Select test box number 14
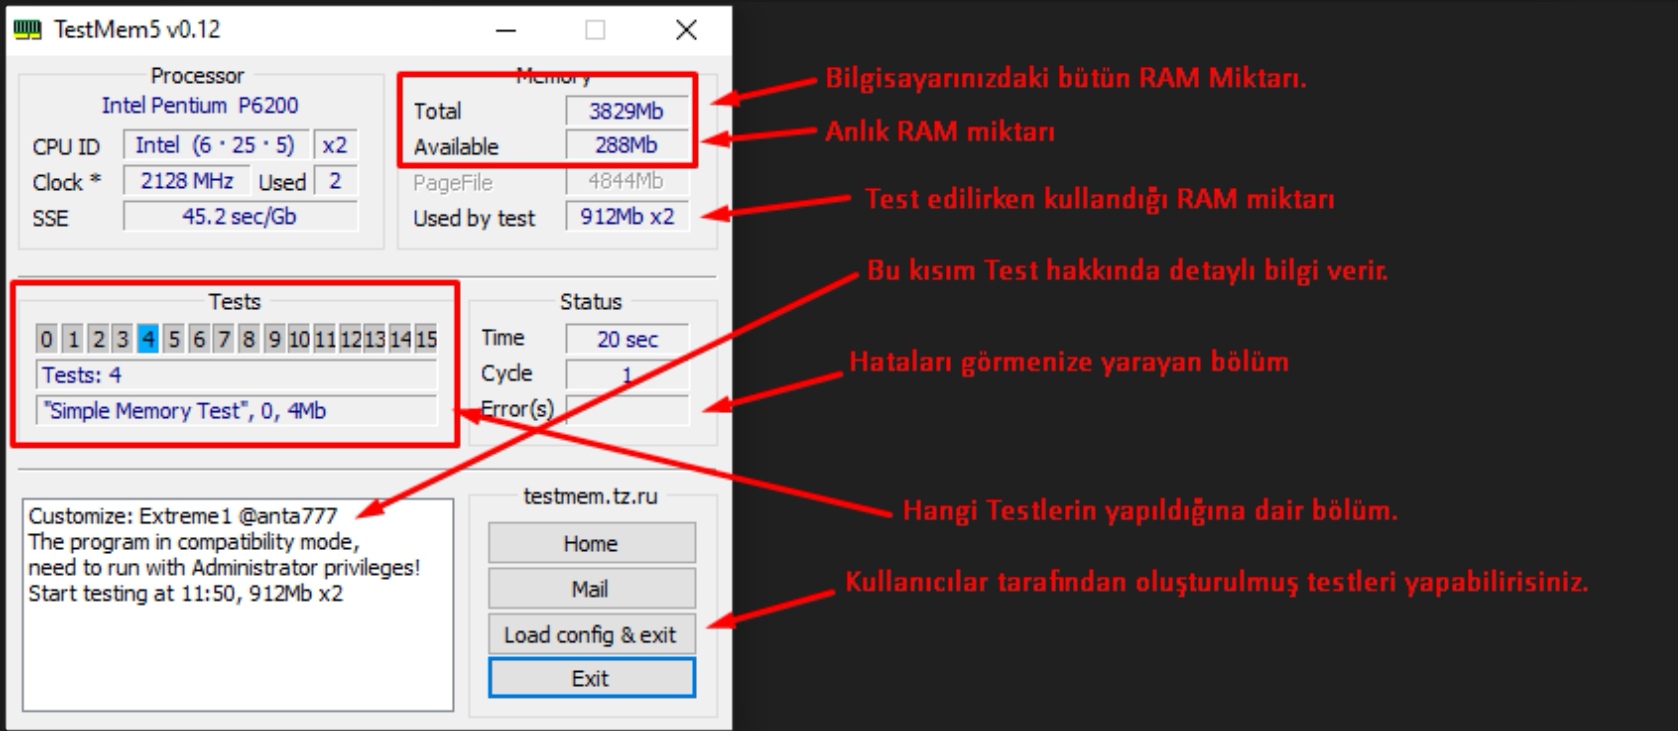 point(400,339)
